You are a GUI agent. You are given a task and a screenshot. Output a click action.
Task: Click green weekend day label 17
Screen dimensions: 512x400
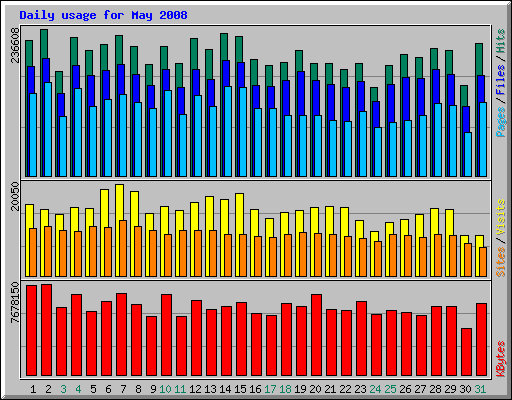click(x=270, y=389)
